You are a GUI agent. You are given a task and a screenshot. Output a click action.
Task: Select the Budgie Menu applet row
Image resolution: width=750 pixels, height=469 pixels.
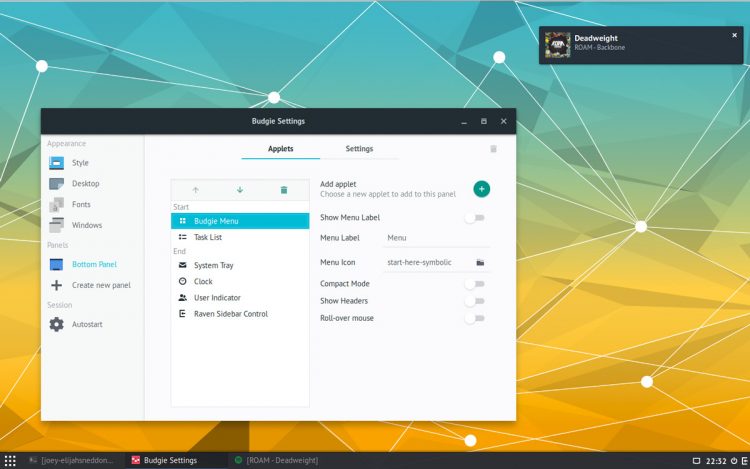point(240,221)
